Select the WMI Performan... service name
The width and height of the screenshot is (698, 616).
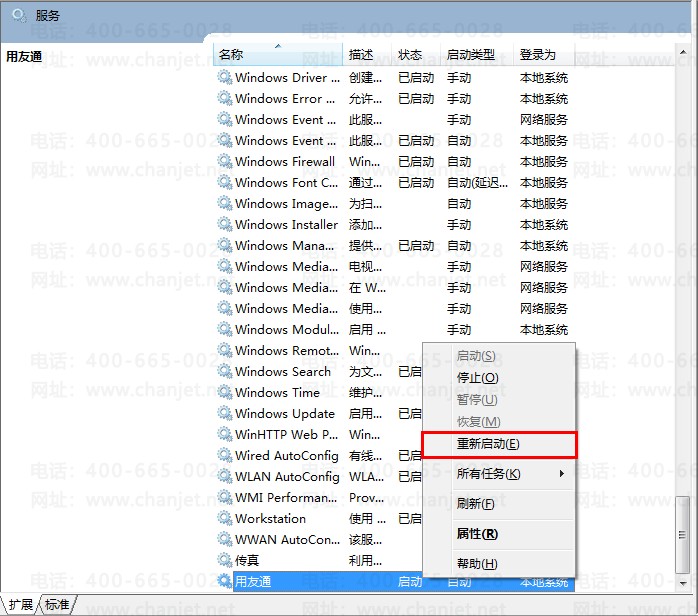point(286,498)
